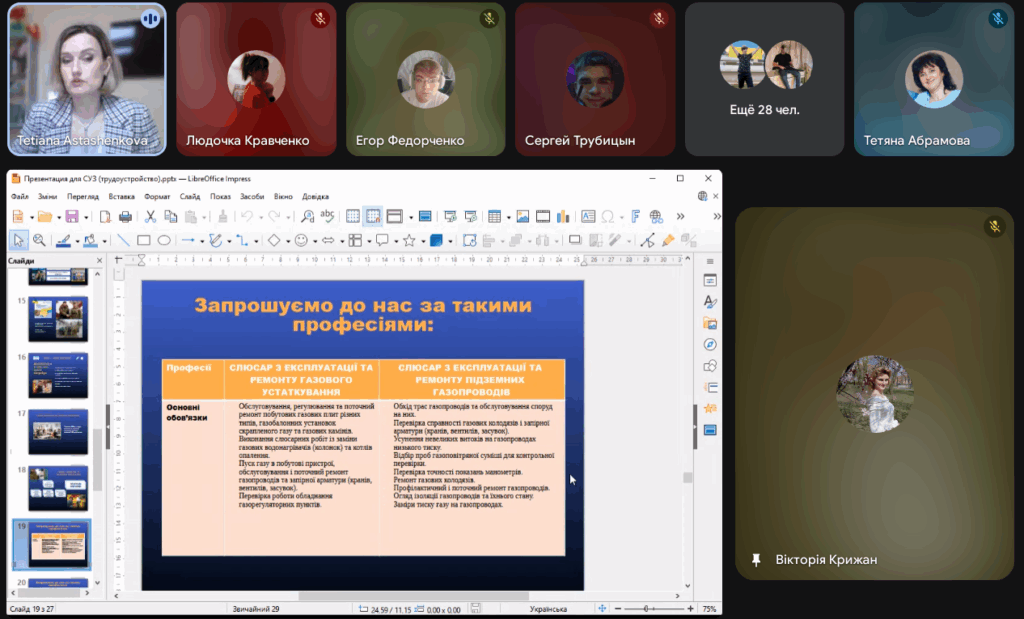Open the sidebar Animation star panel
The height and width of the screenshot is (619, 1024).
pos(710,408)
